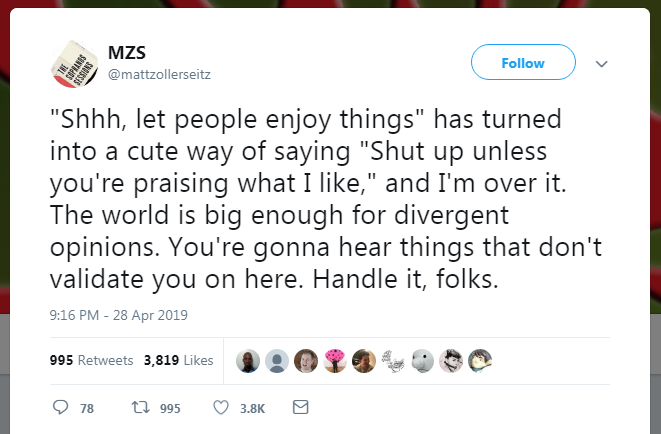
Task: Expand the tweet options chevron menu
Action: [x=602, y=63]
